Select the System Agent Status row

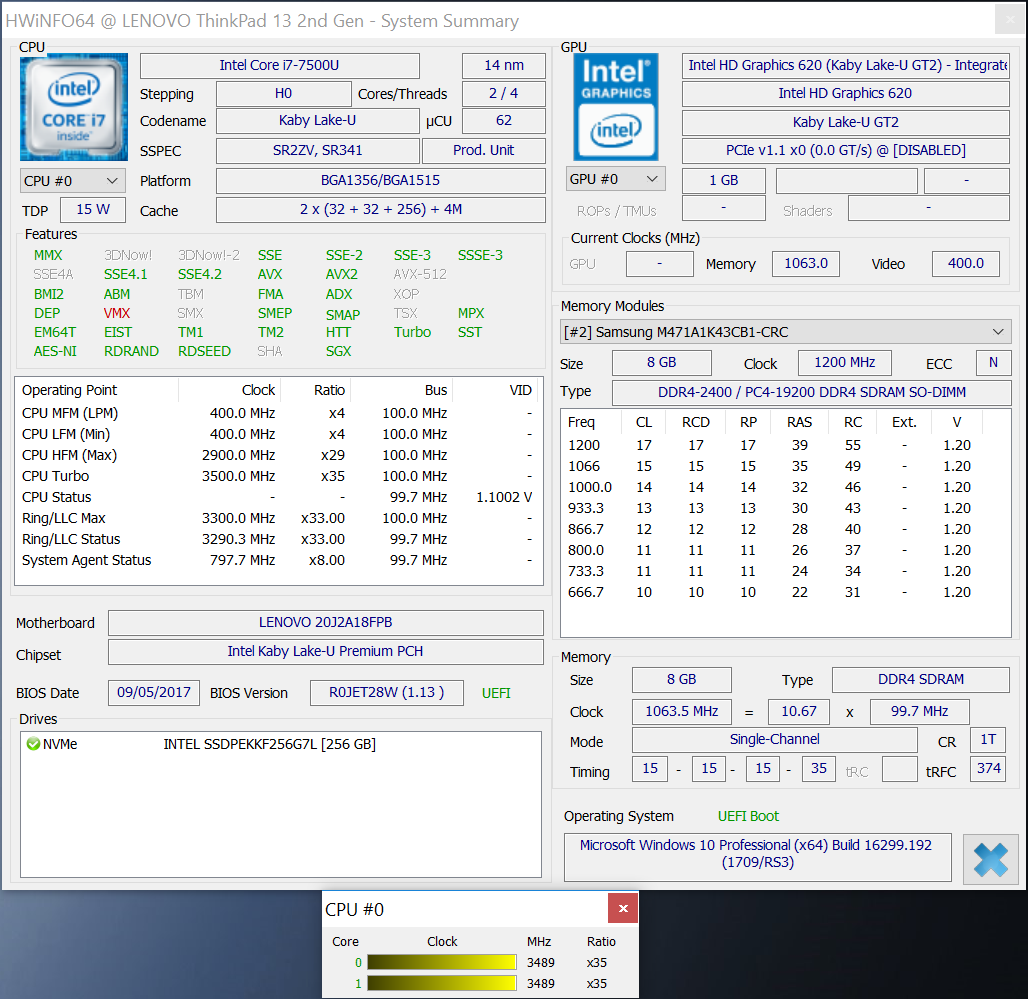point(279,560)
